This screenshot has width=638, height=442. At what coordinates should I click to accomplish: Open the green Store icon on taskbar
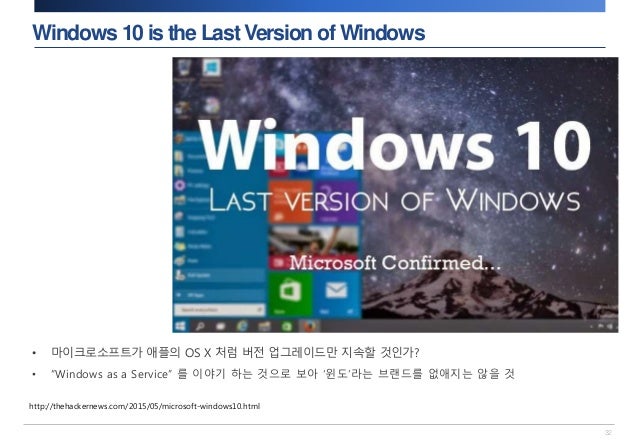pyautogui.click(x=286, y=326)
